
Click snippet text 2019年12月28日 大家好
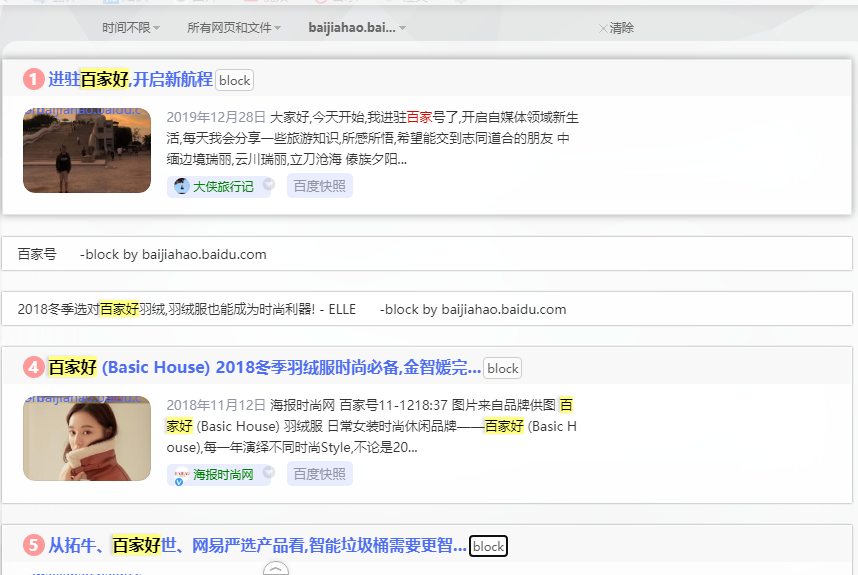(372, 138)
